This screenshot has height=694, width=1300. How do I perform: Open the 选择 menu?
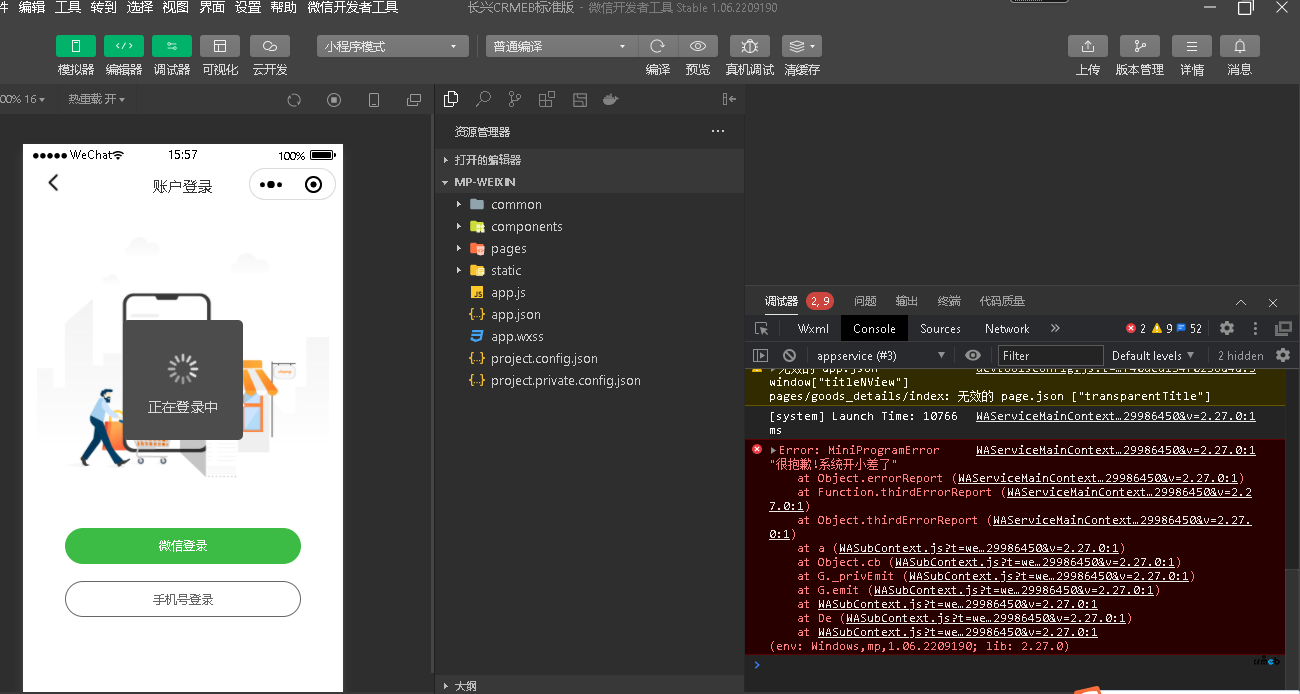(x=140, y=7)
